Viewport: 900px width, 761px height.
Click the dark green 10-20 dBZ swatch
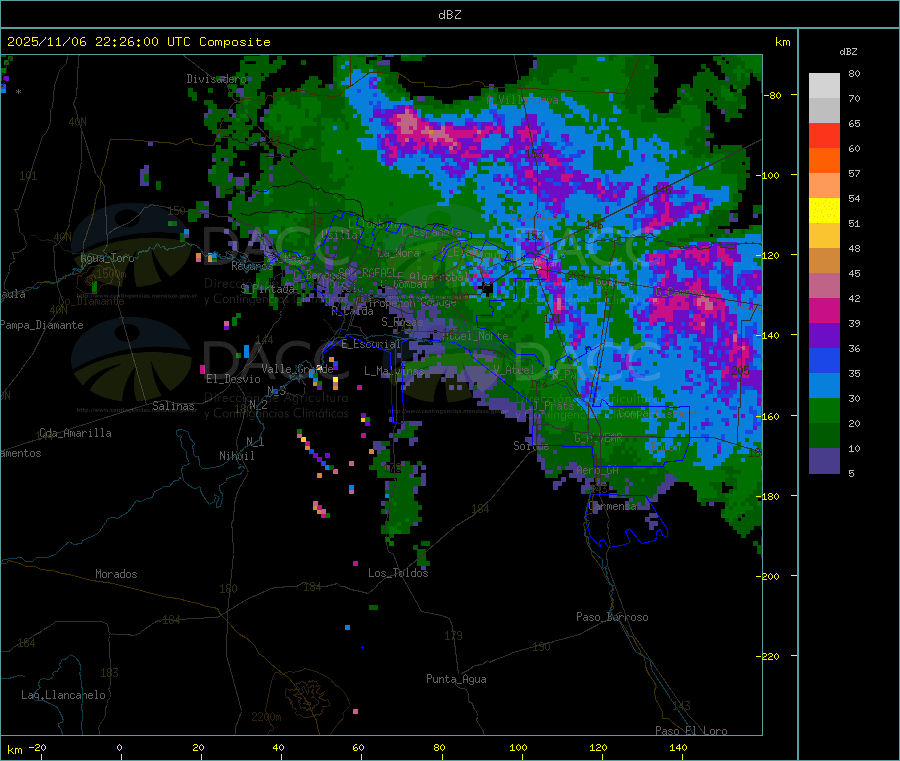(x=824, y=436)
